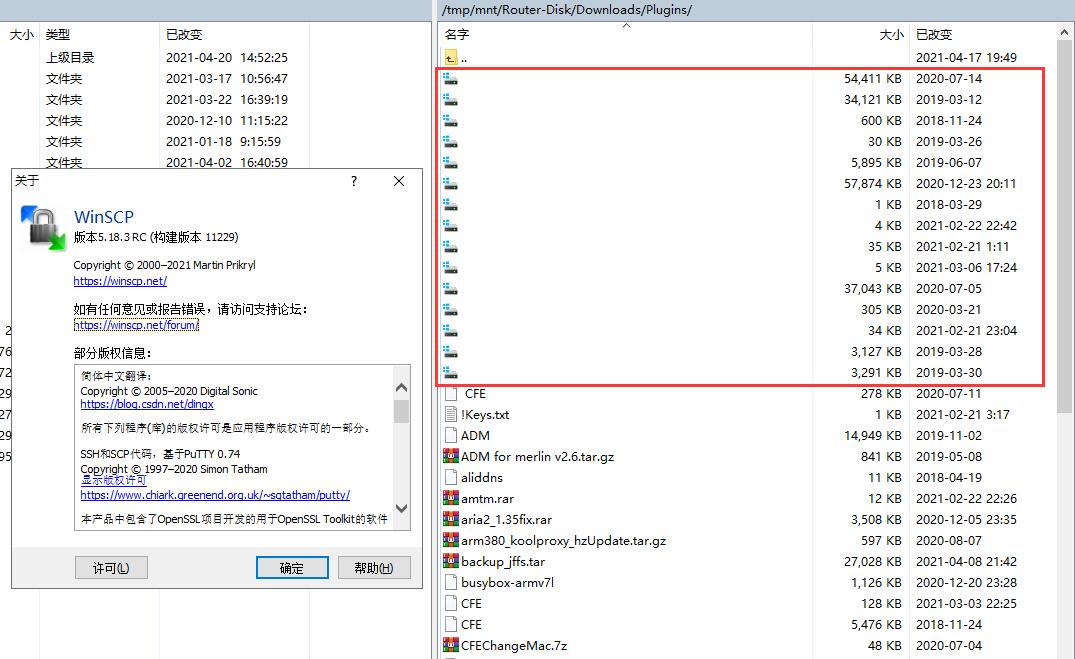Viewport: 1075px width, 659px height.
Task: Close the 关于 About dialog
Action: pos(399,181)
